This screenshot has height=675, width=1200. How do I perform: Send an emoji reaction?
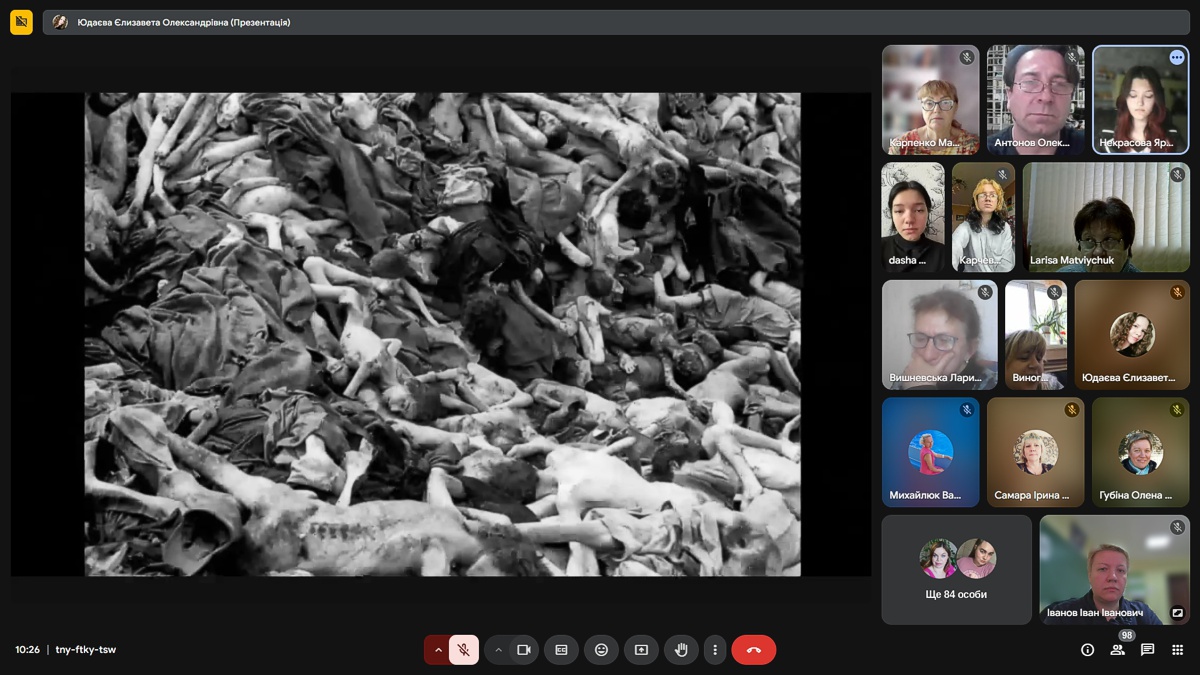(x=601, y=650)
